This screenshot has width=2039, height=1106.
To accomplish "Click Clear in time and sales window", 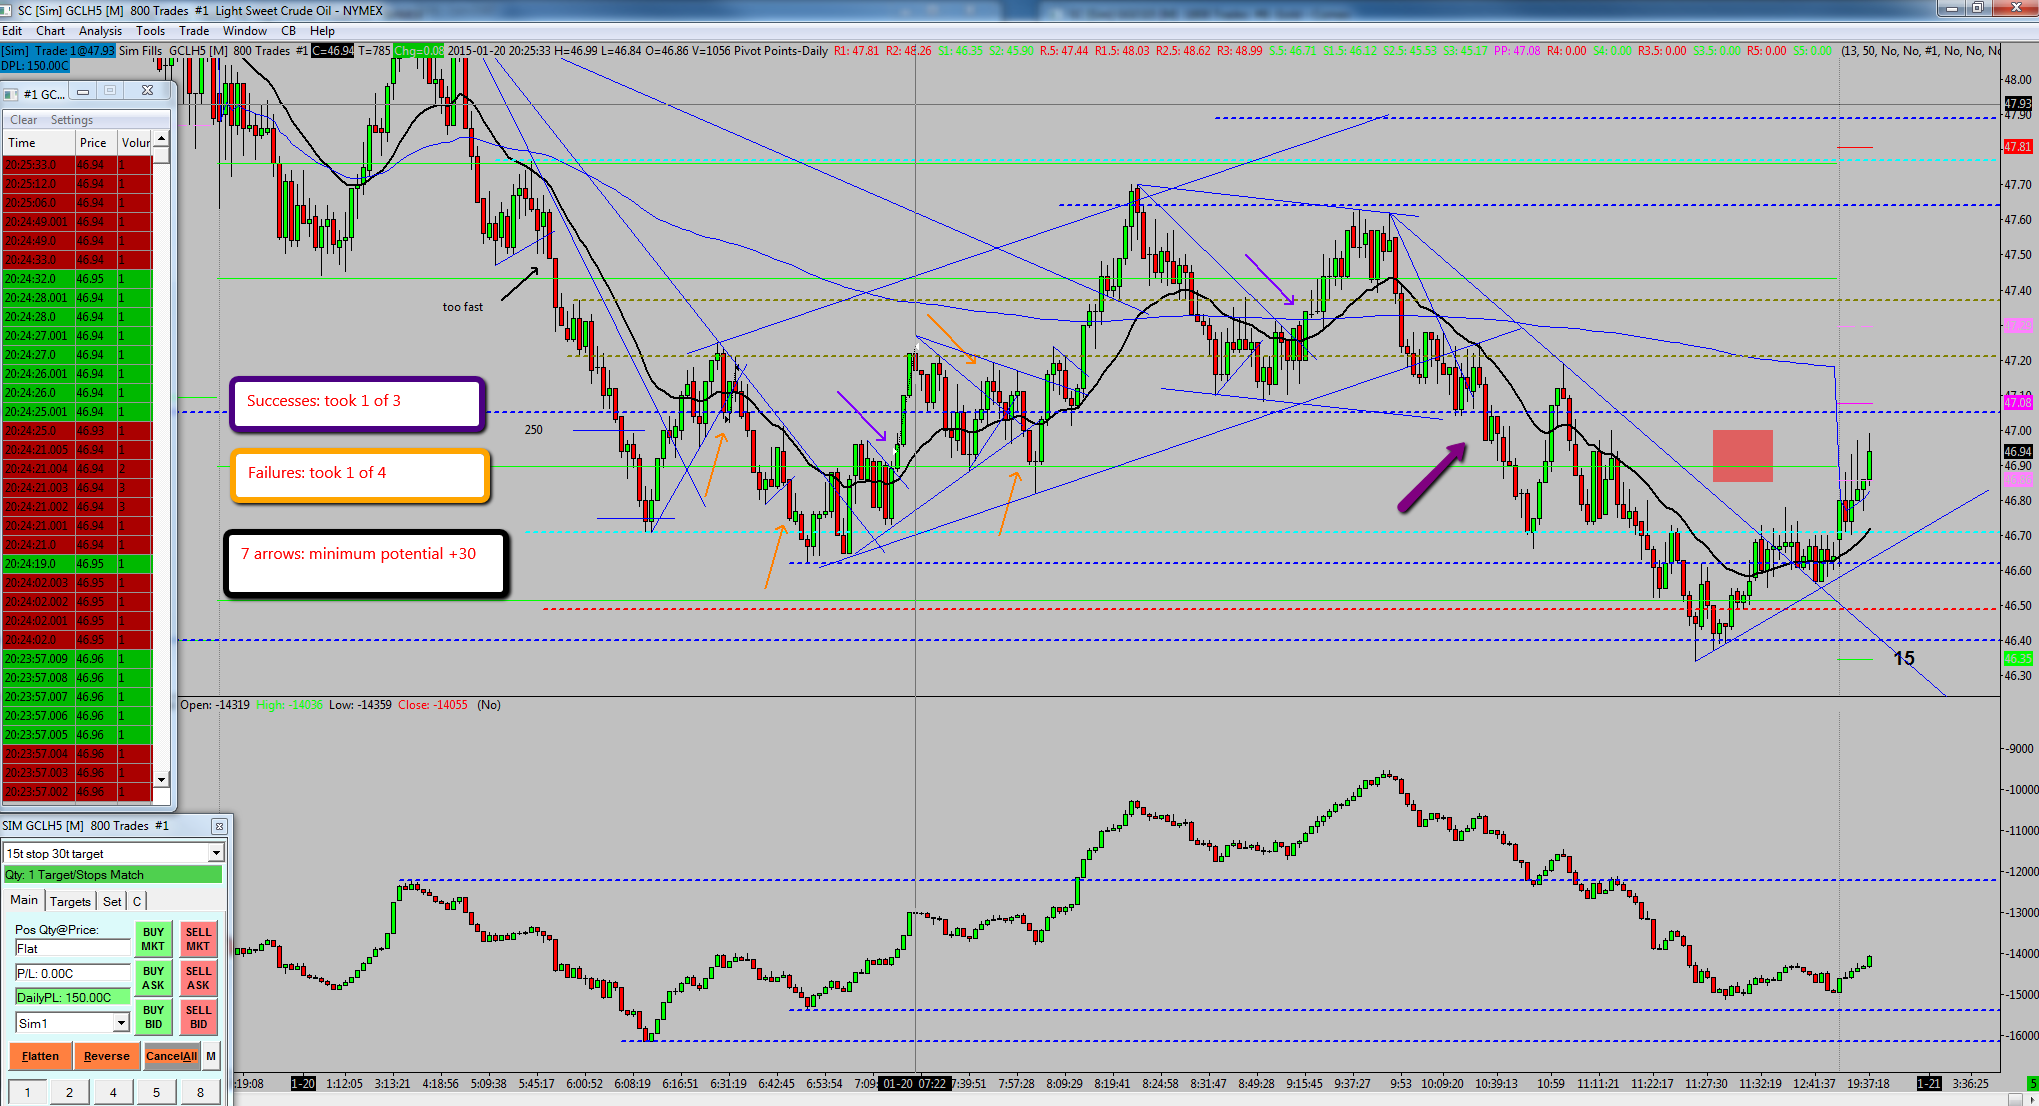I will [24, 120].
